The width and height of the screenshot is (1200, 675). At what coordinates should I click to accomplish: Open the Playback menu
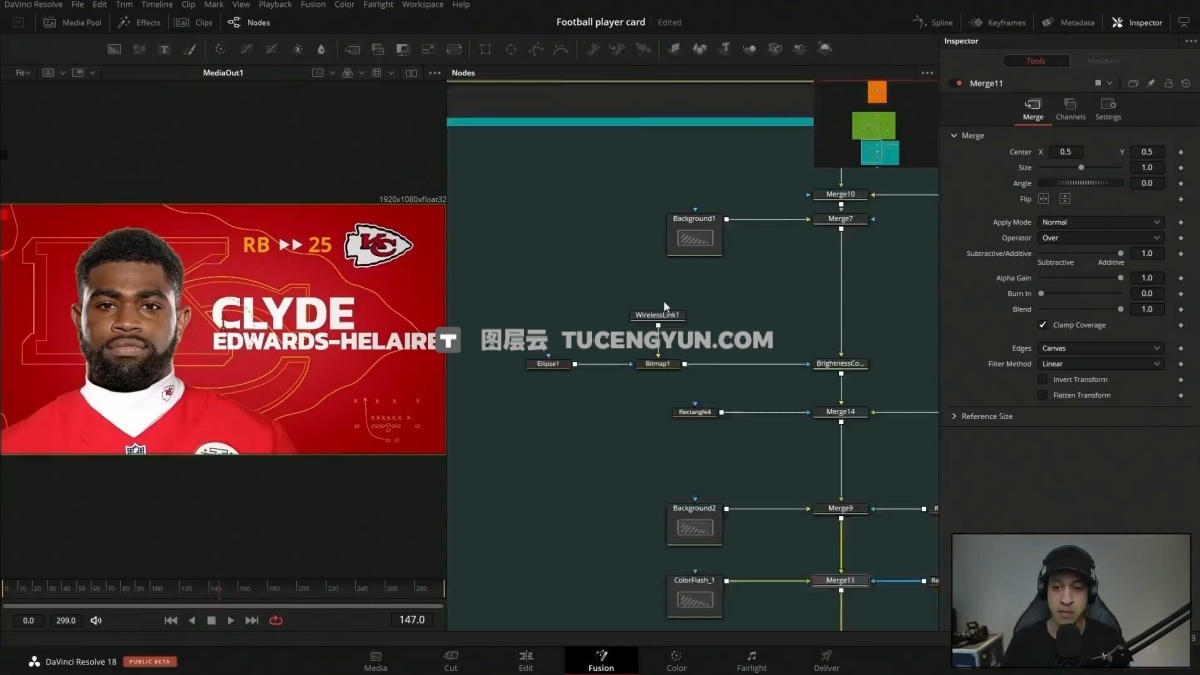(x=275, y=5)
